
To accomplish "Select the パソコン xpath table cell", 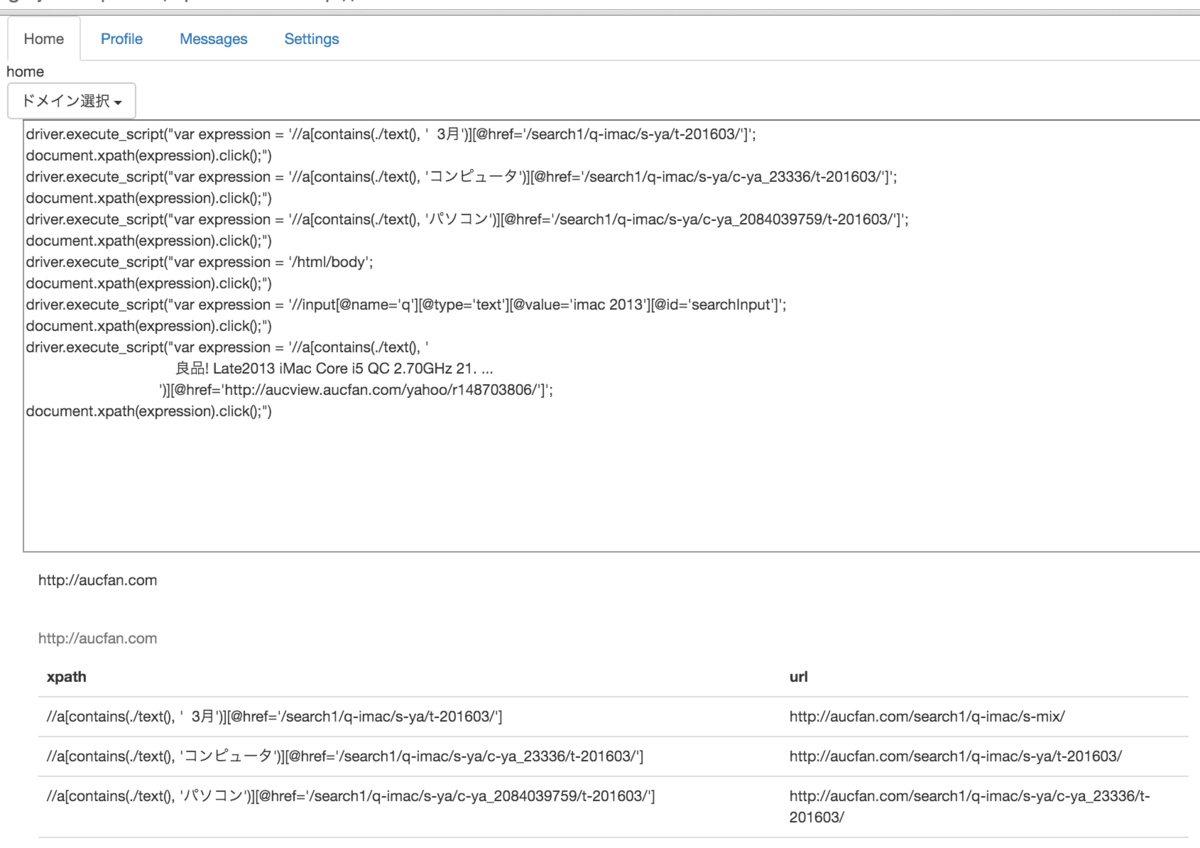I will point(409,806).
